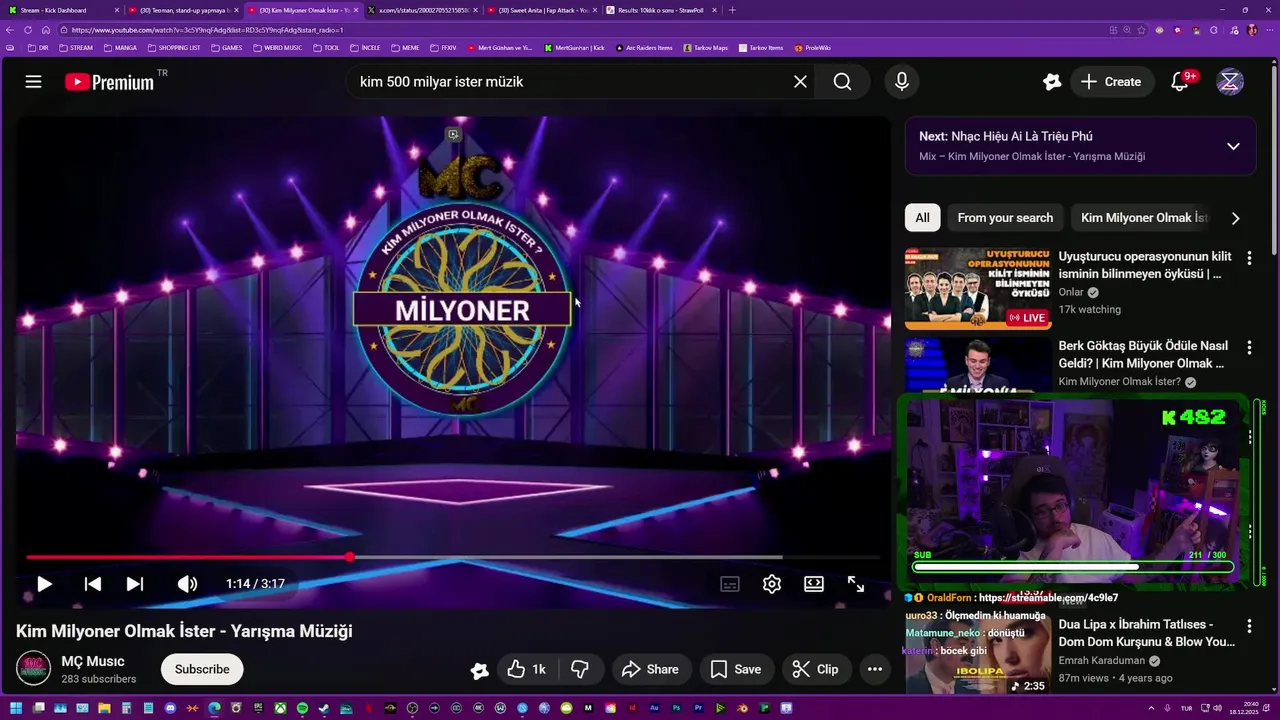The height and width of the screenshot is (720, 1280).
Task: Start voice search with the microphone
Action: [902, 82]
